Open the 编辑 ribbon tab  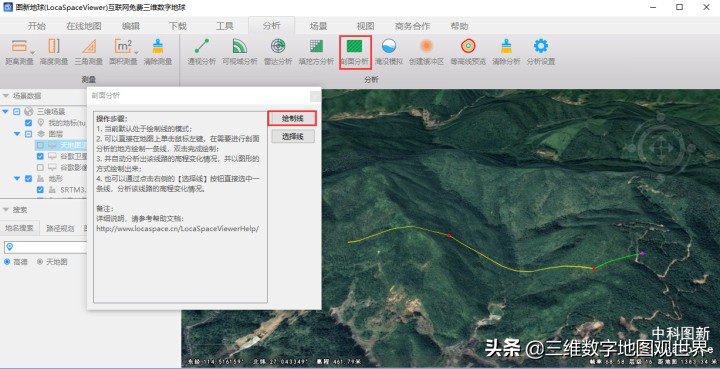click(x=131, y=26)
